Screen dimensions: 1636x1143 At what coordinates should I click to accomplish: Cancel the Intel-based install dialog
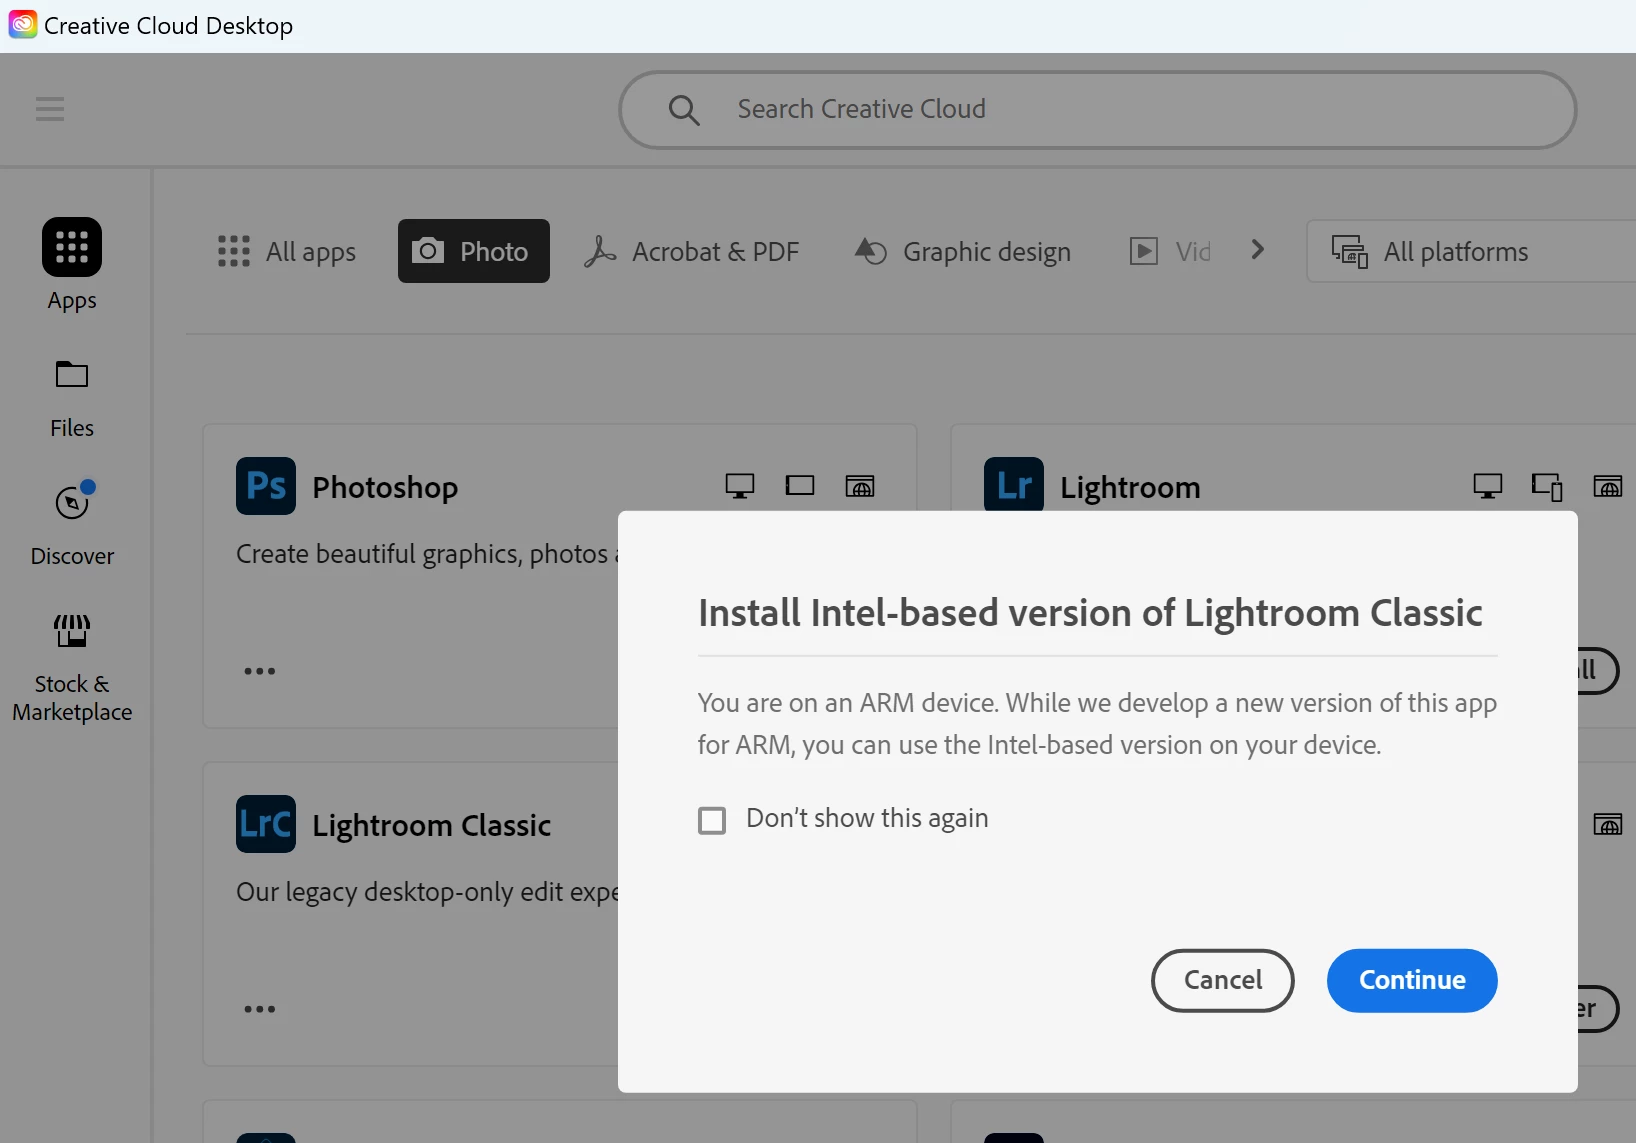pyautogui.click(x=1223, y=980)
